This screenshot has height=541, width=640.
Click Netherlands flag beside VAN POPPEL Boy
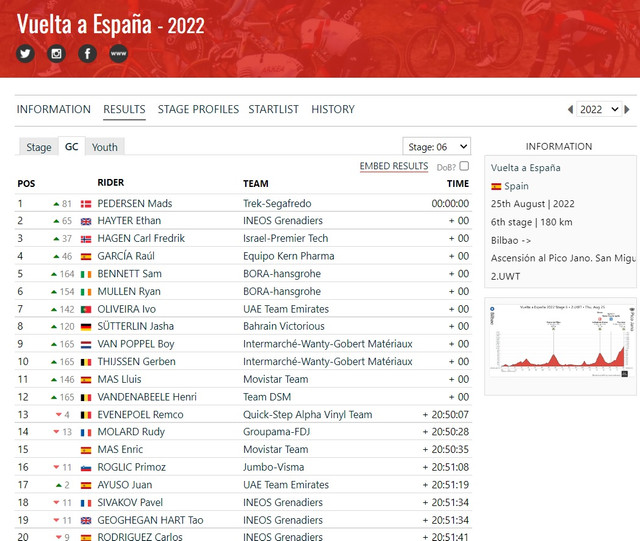coord(86,345)
